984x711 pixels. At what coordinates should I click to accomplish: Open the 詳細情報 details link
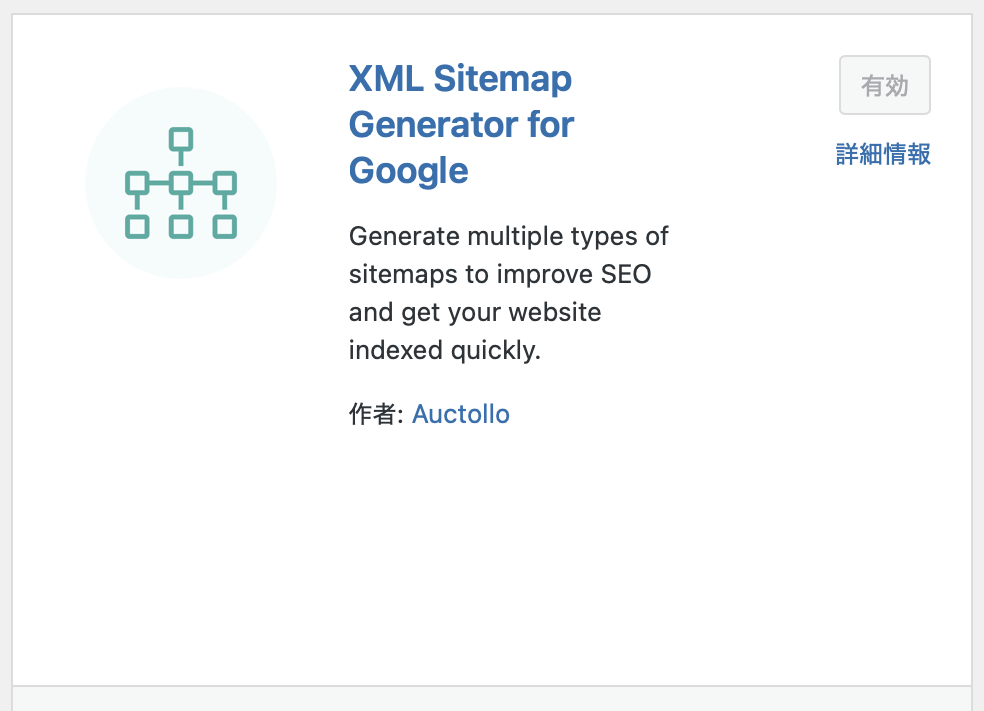pyautogui.click(x=883, y=154)
